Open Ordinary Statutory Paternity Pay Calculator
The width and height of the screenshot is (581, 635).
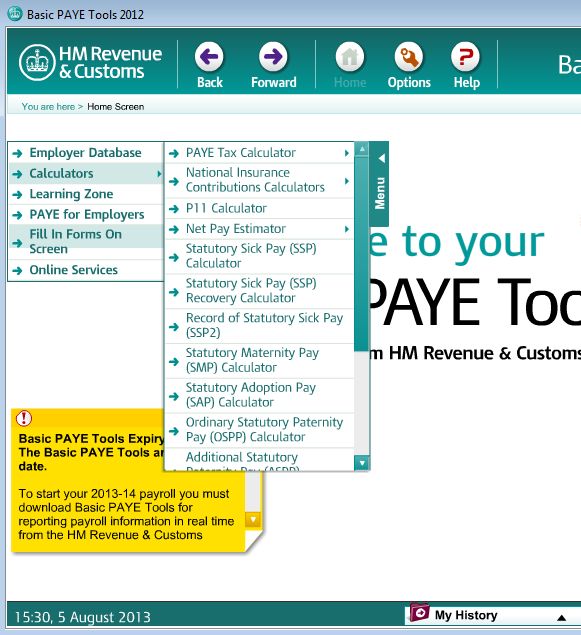pos(260,430)
